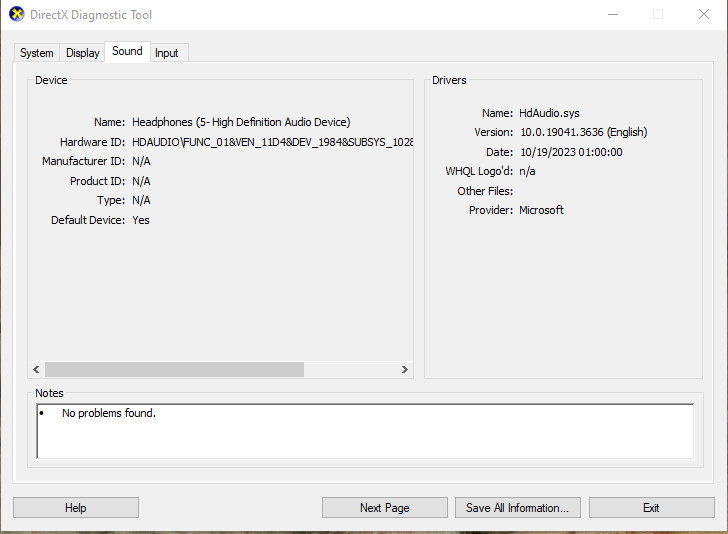Click the Headphones device name value
The height and width of the screenshot is (534, 728).
click(x=241, y=122)
